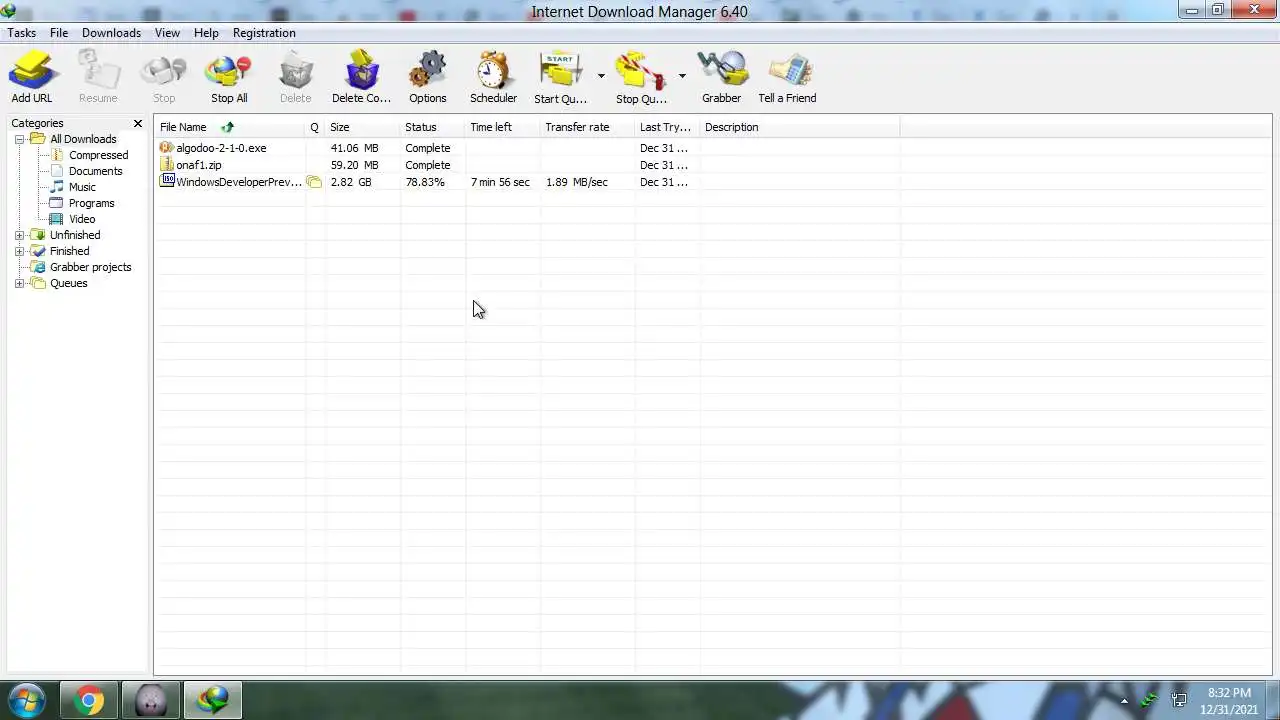1280x720 pixels.
Task: Select the Compressed category
Action: 98,155
